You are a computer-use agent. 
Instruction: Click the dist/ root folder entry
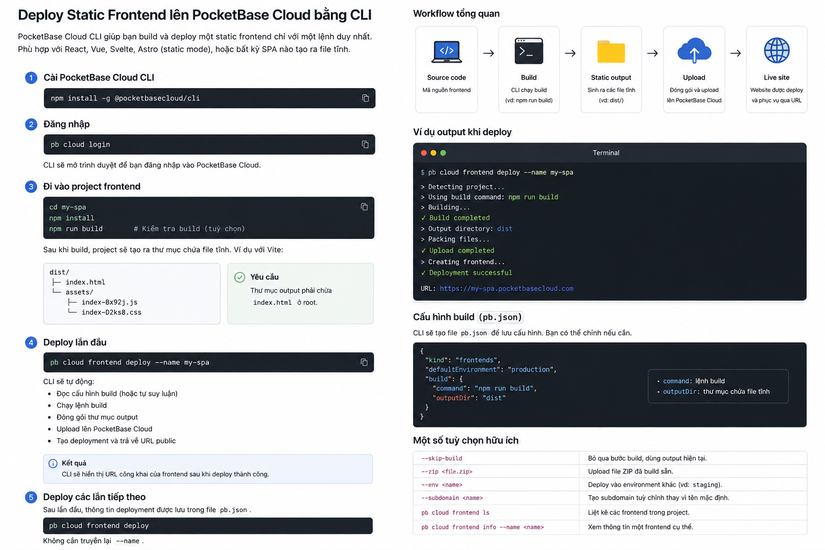click(59, 272)
